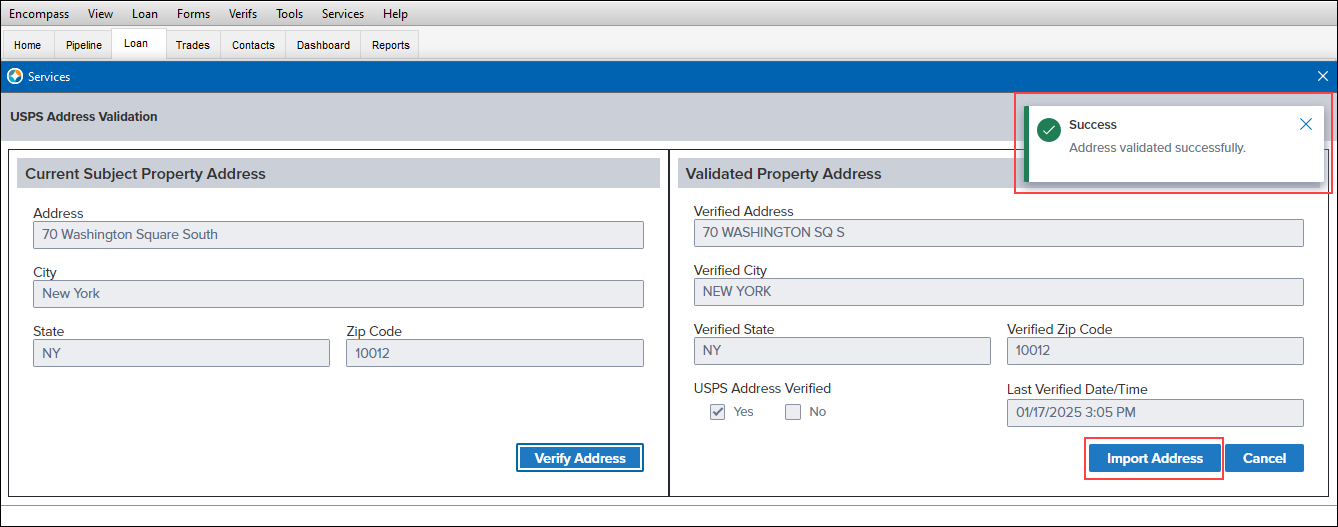Open the Verifs menu

(x=242, y=14)
